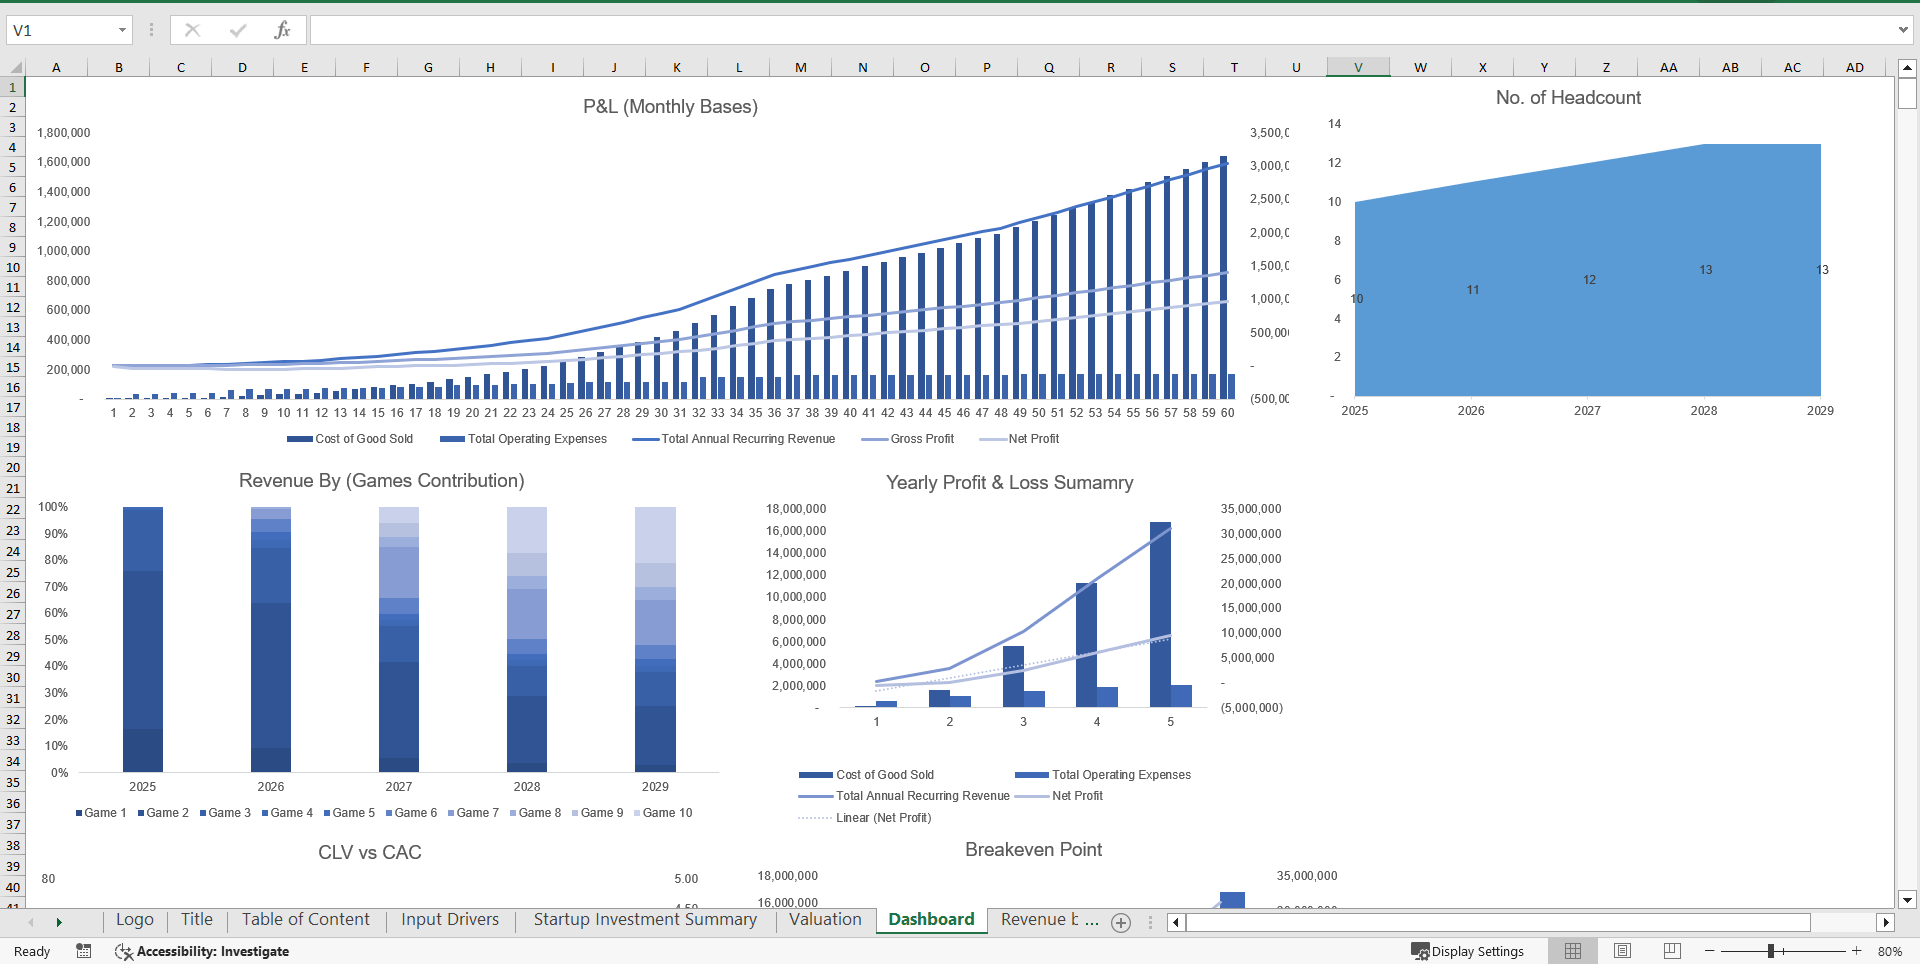Viewport: 1920px width, 966px height.
Task: Click the vertical scrollbar down arrow
Action: (x=1907, y=899)
